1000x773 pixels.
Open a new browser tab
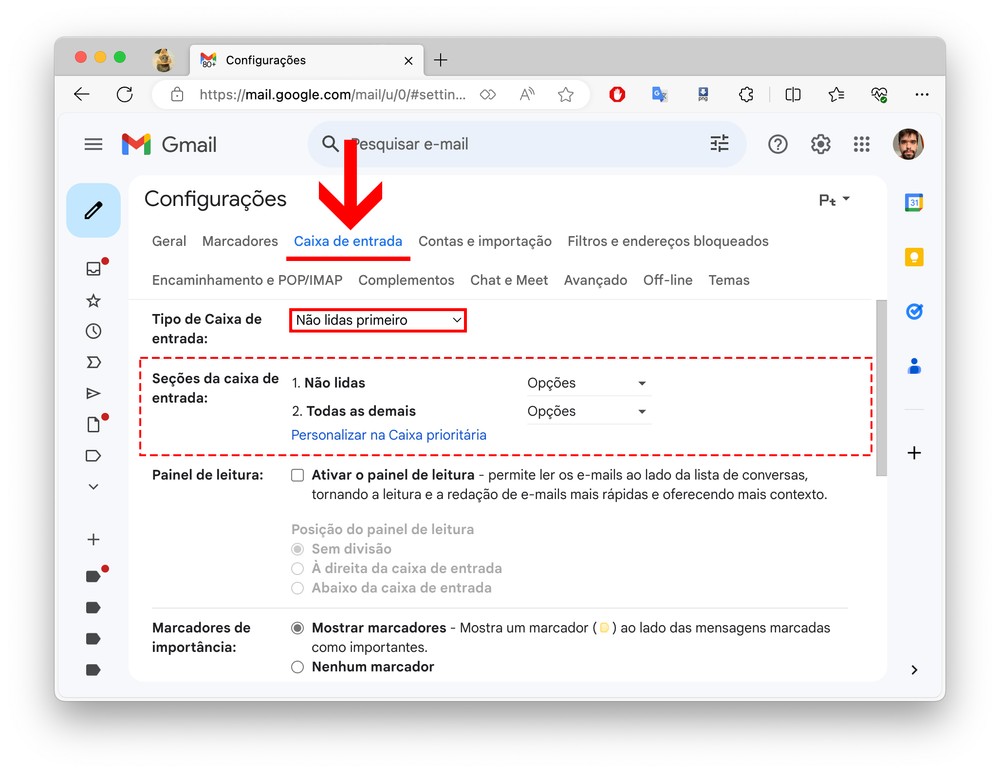440,60
